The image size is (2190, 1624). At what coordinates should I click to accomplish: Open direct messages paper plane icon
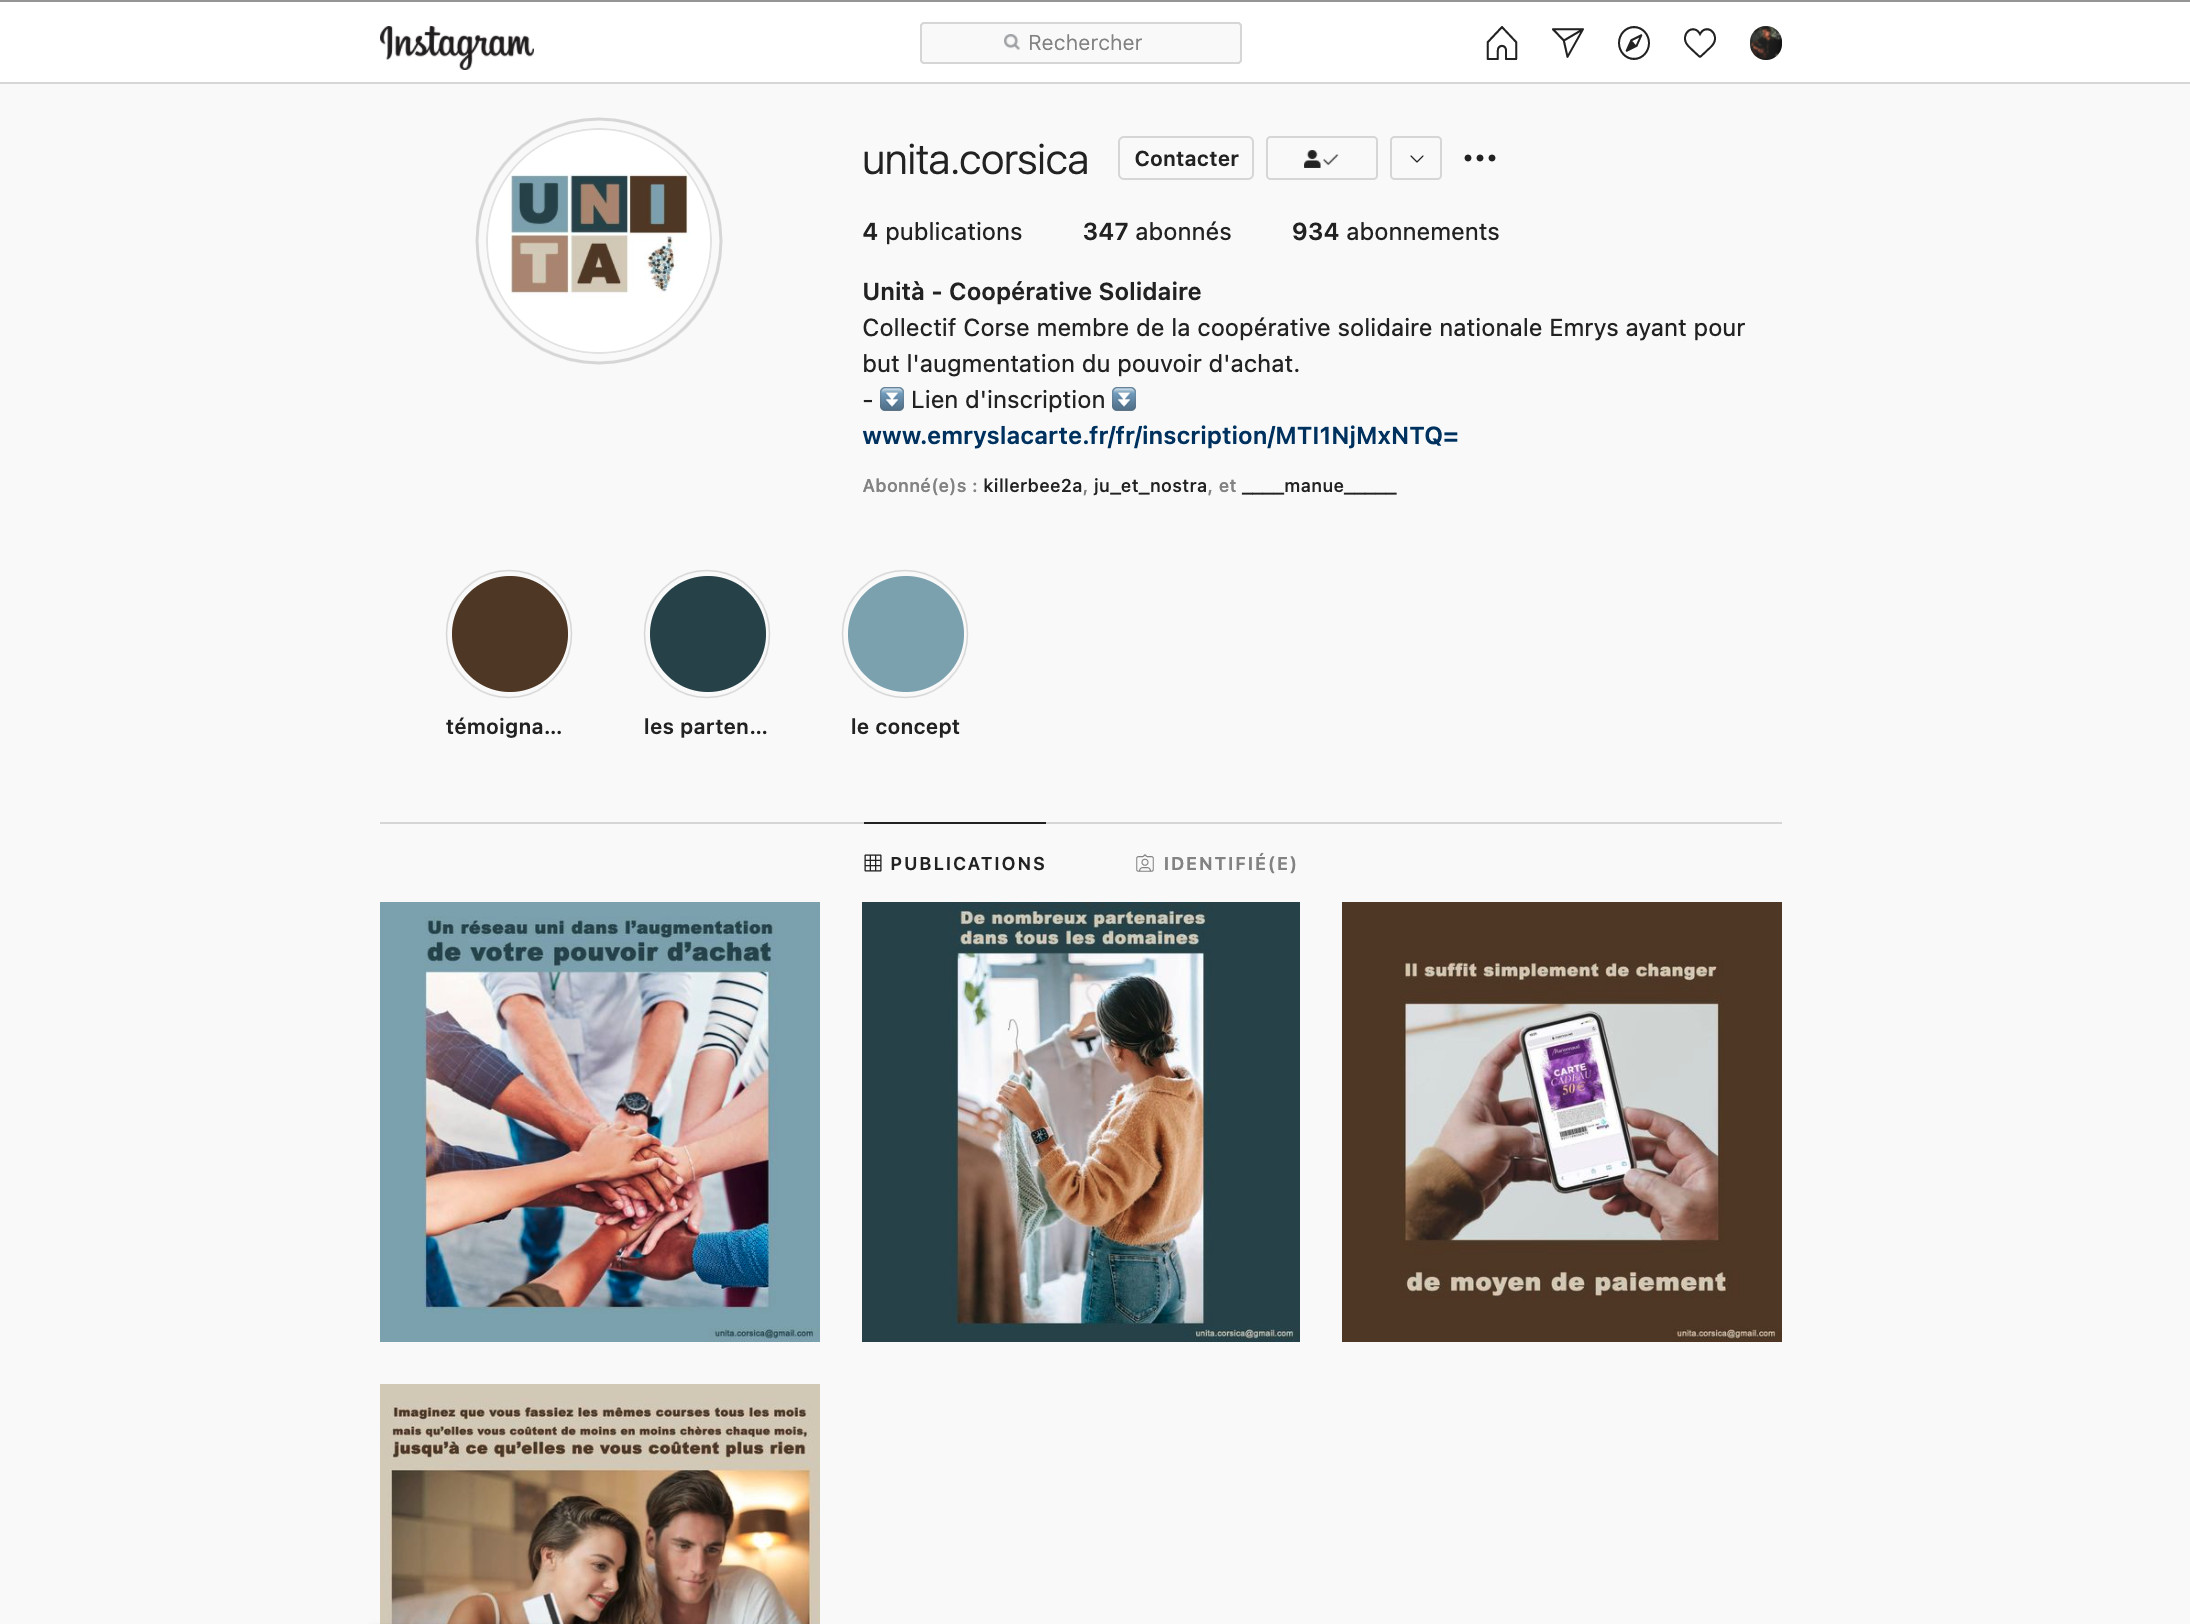(x=1567, y=43)
